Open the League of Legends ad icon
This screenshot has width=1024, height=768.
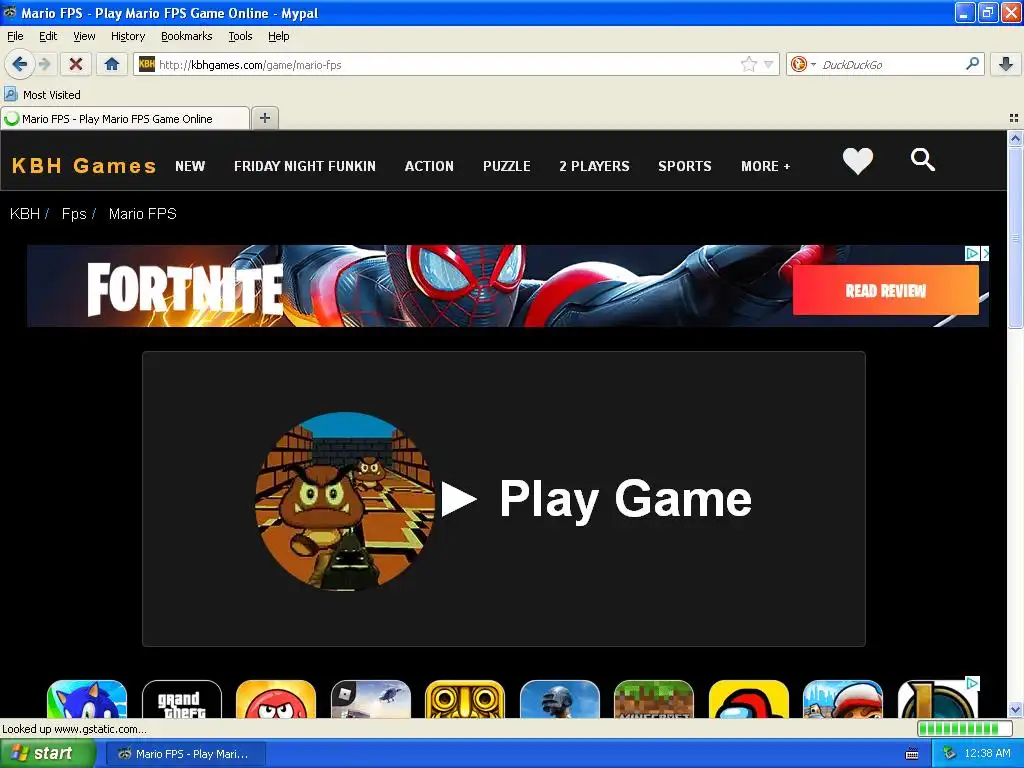coord(937,699)
